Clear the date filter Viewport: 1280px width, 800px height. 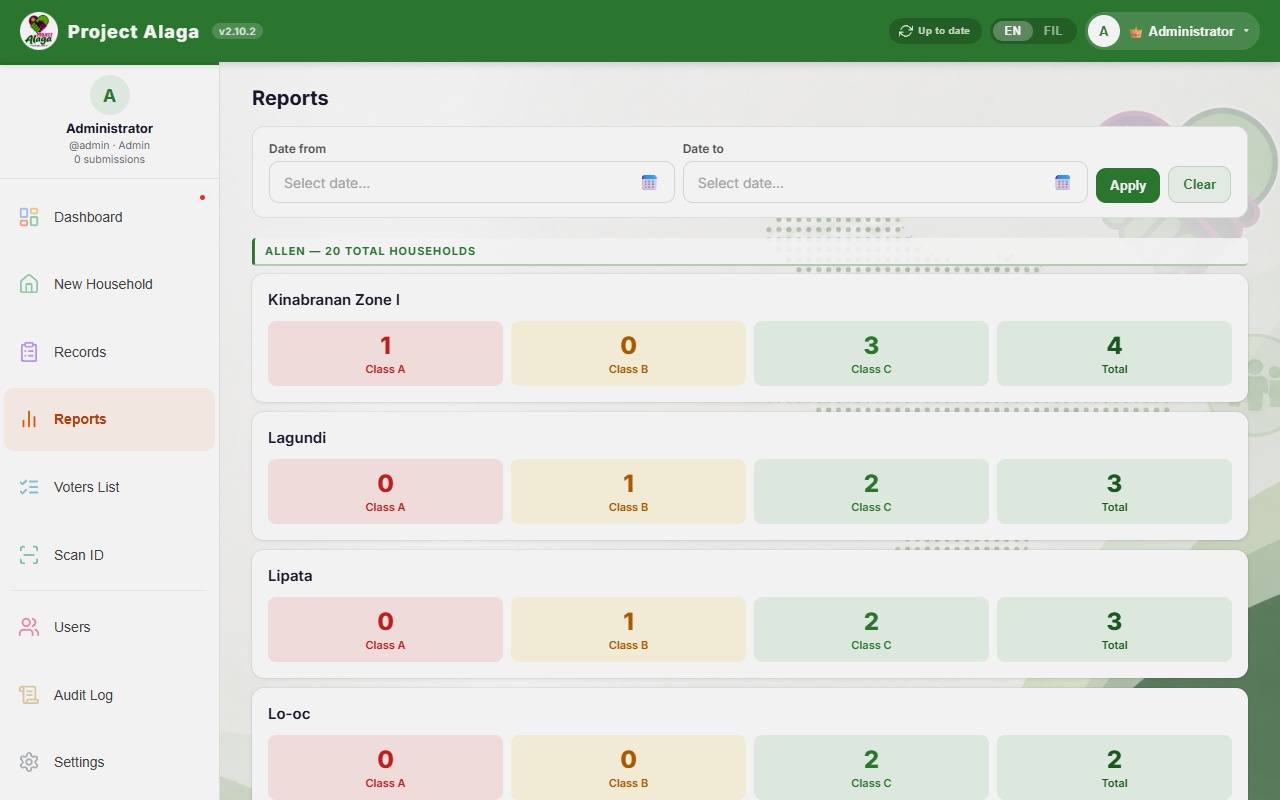point(1199,184)
